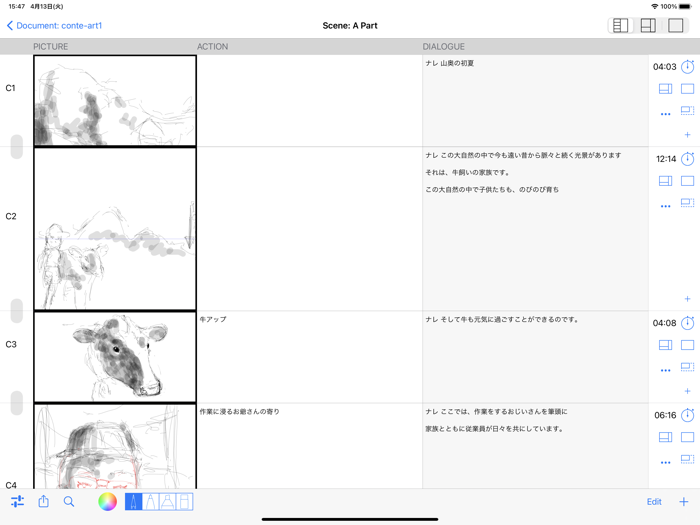Select the split frame layout icon in C1

tap(665, 89)
